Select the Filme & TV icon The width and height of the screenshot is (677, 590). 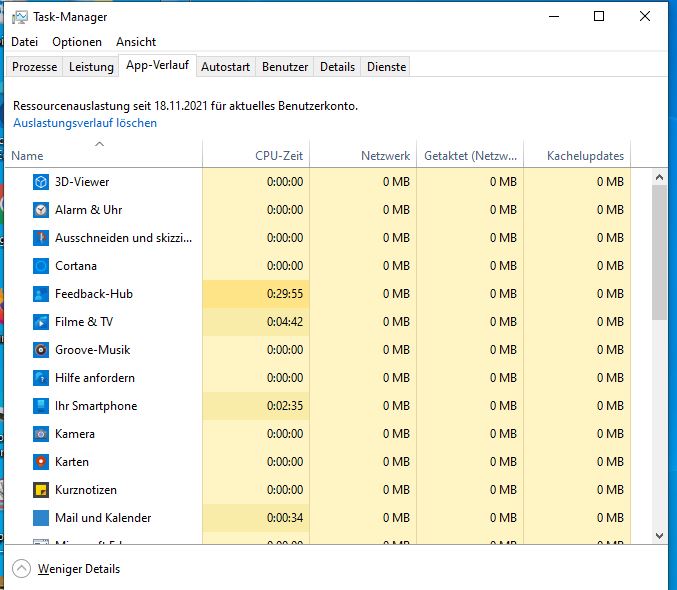click(41, 322)
